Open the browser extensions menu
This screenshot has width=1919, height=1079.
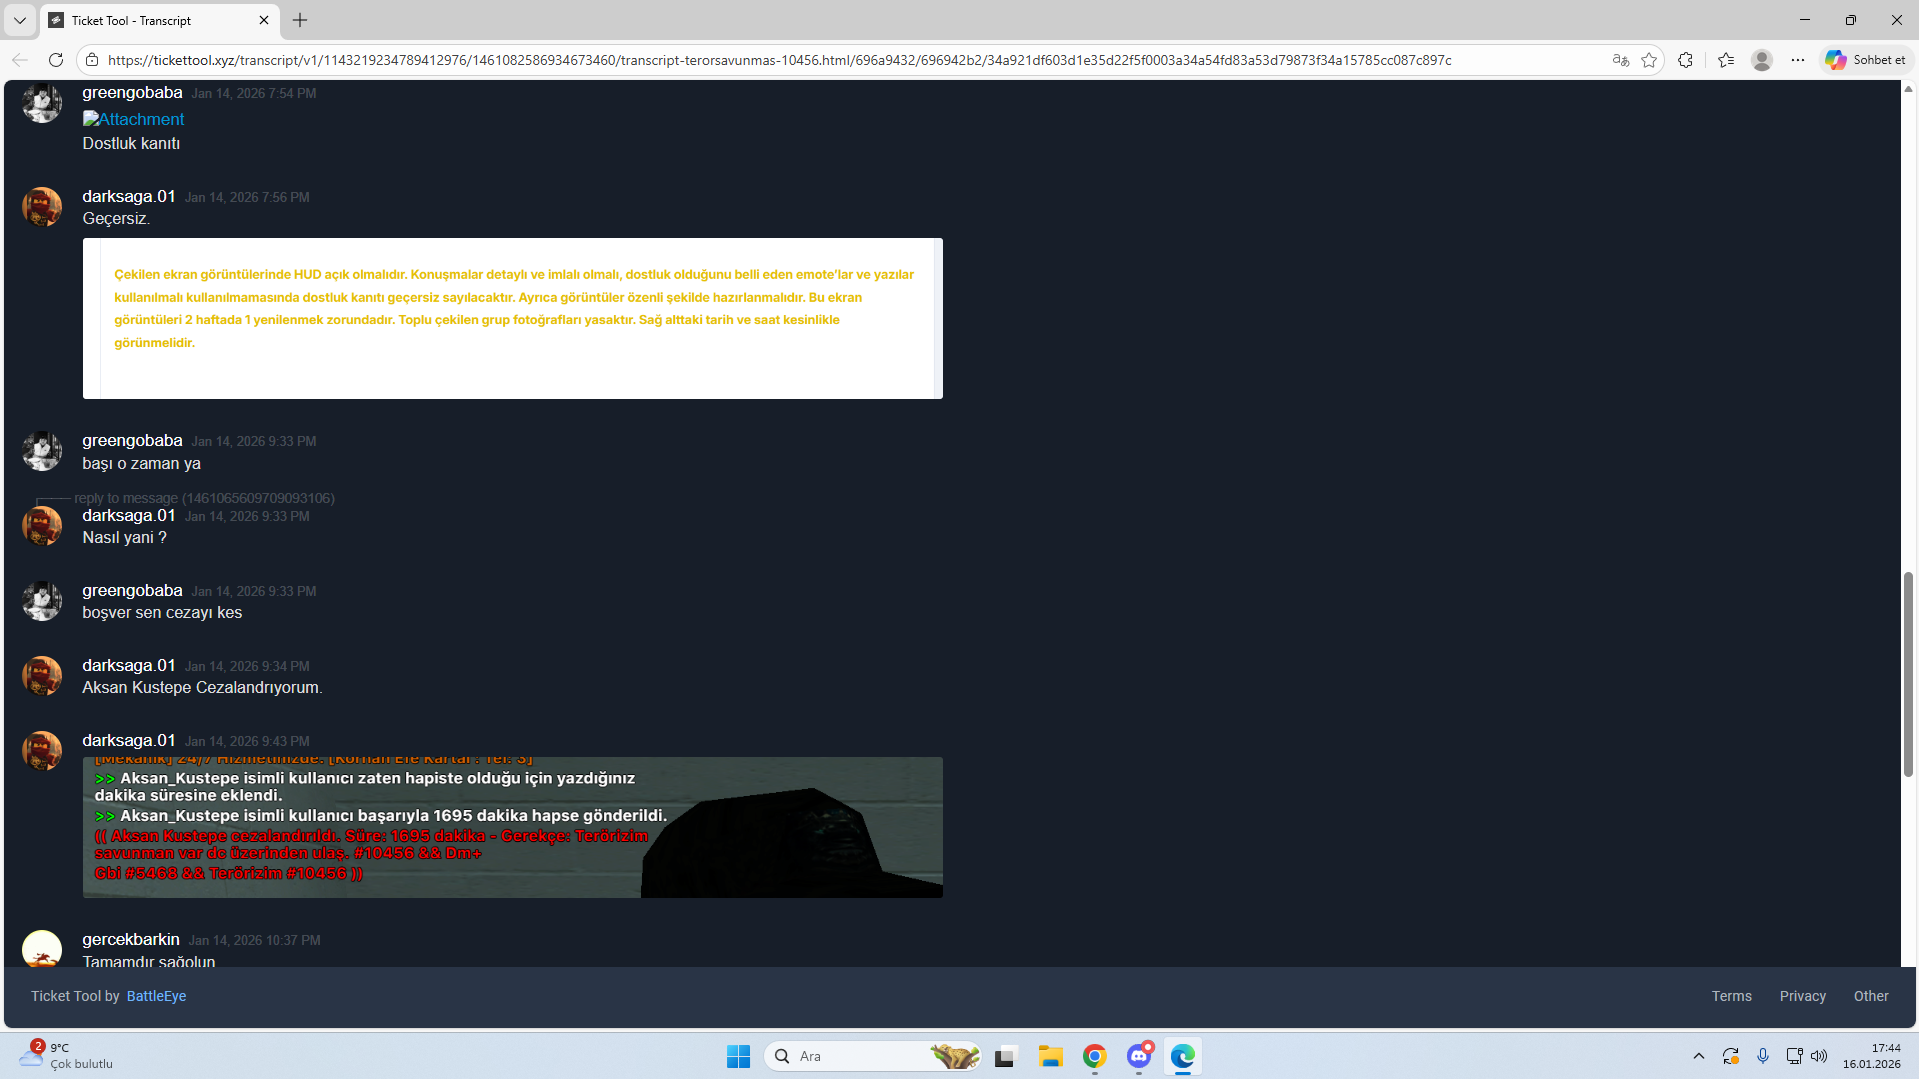coord(1686,60)
